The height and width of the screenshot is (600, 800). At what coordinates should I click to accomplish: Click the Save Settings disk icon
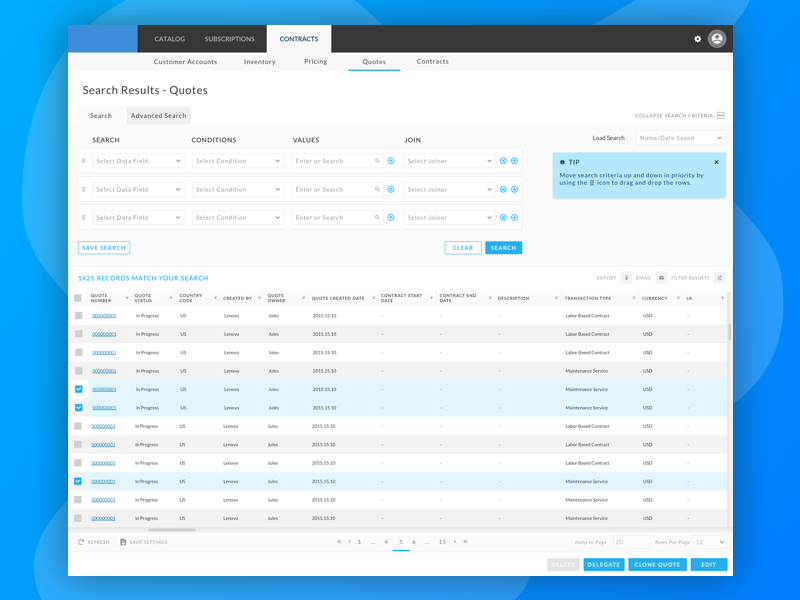click(123, 541)
